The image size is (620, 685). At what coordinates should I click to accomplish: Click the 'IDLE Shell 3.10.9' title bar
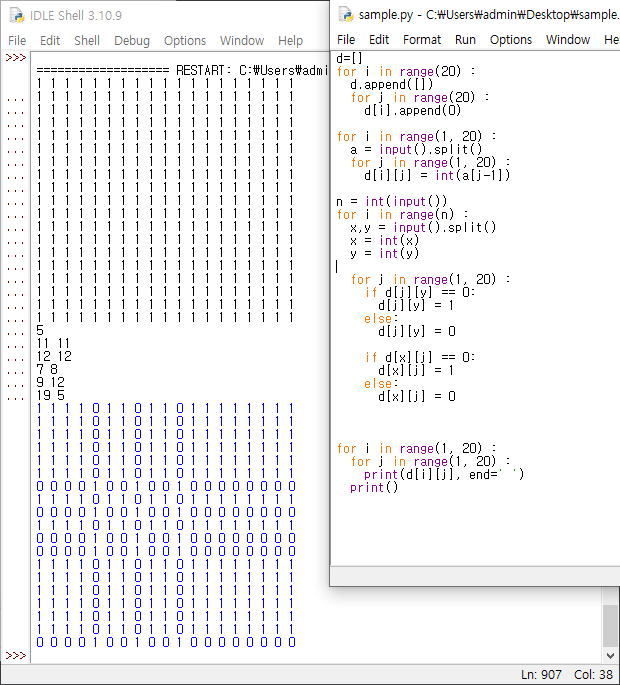76,16
